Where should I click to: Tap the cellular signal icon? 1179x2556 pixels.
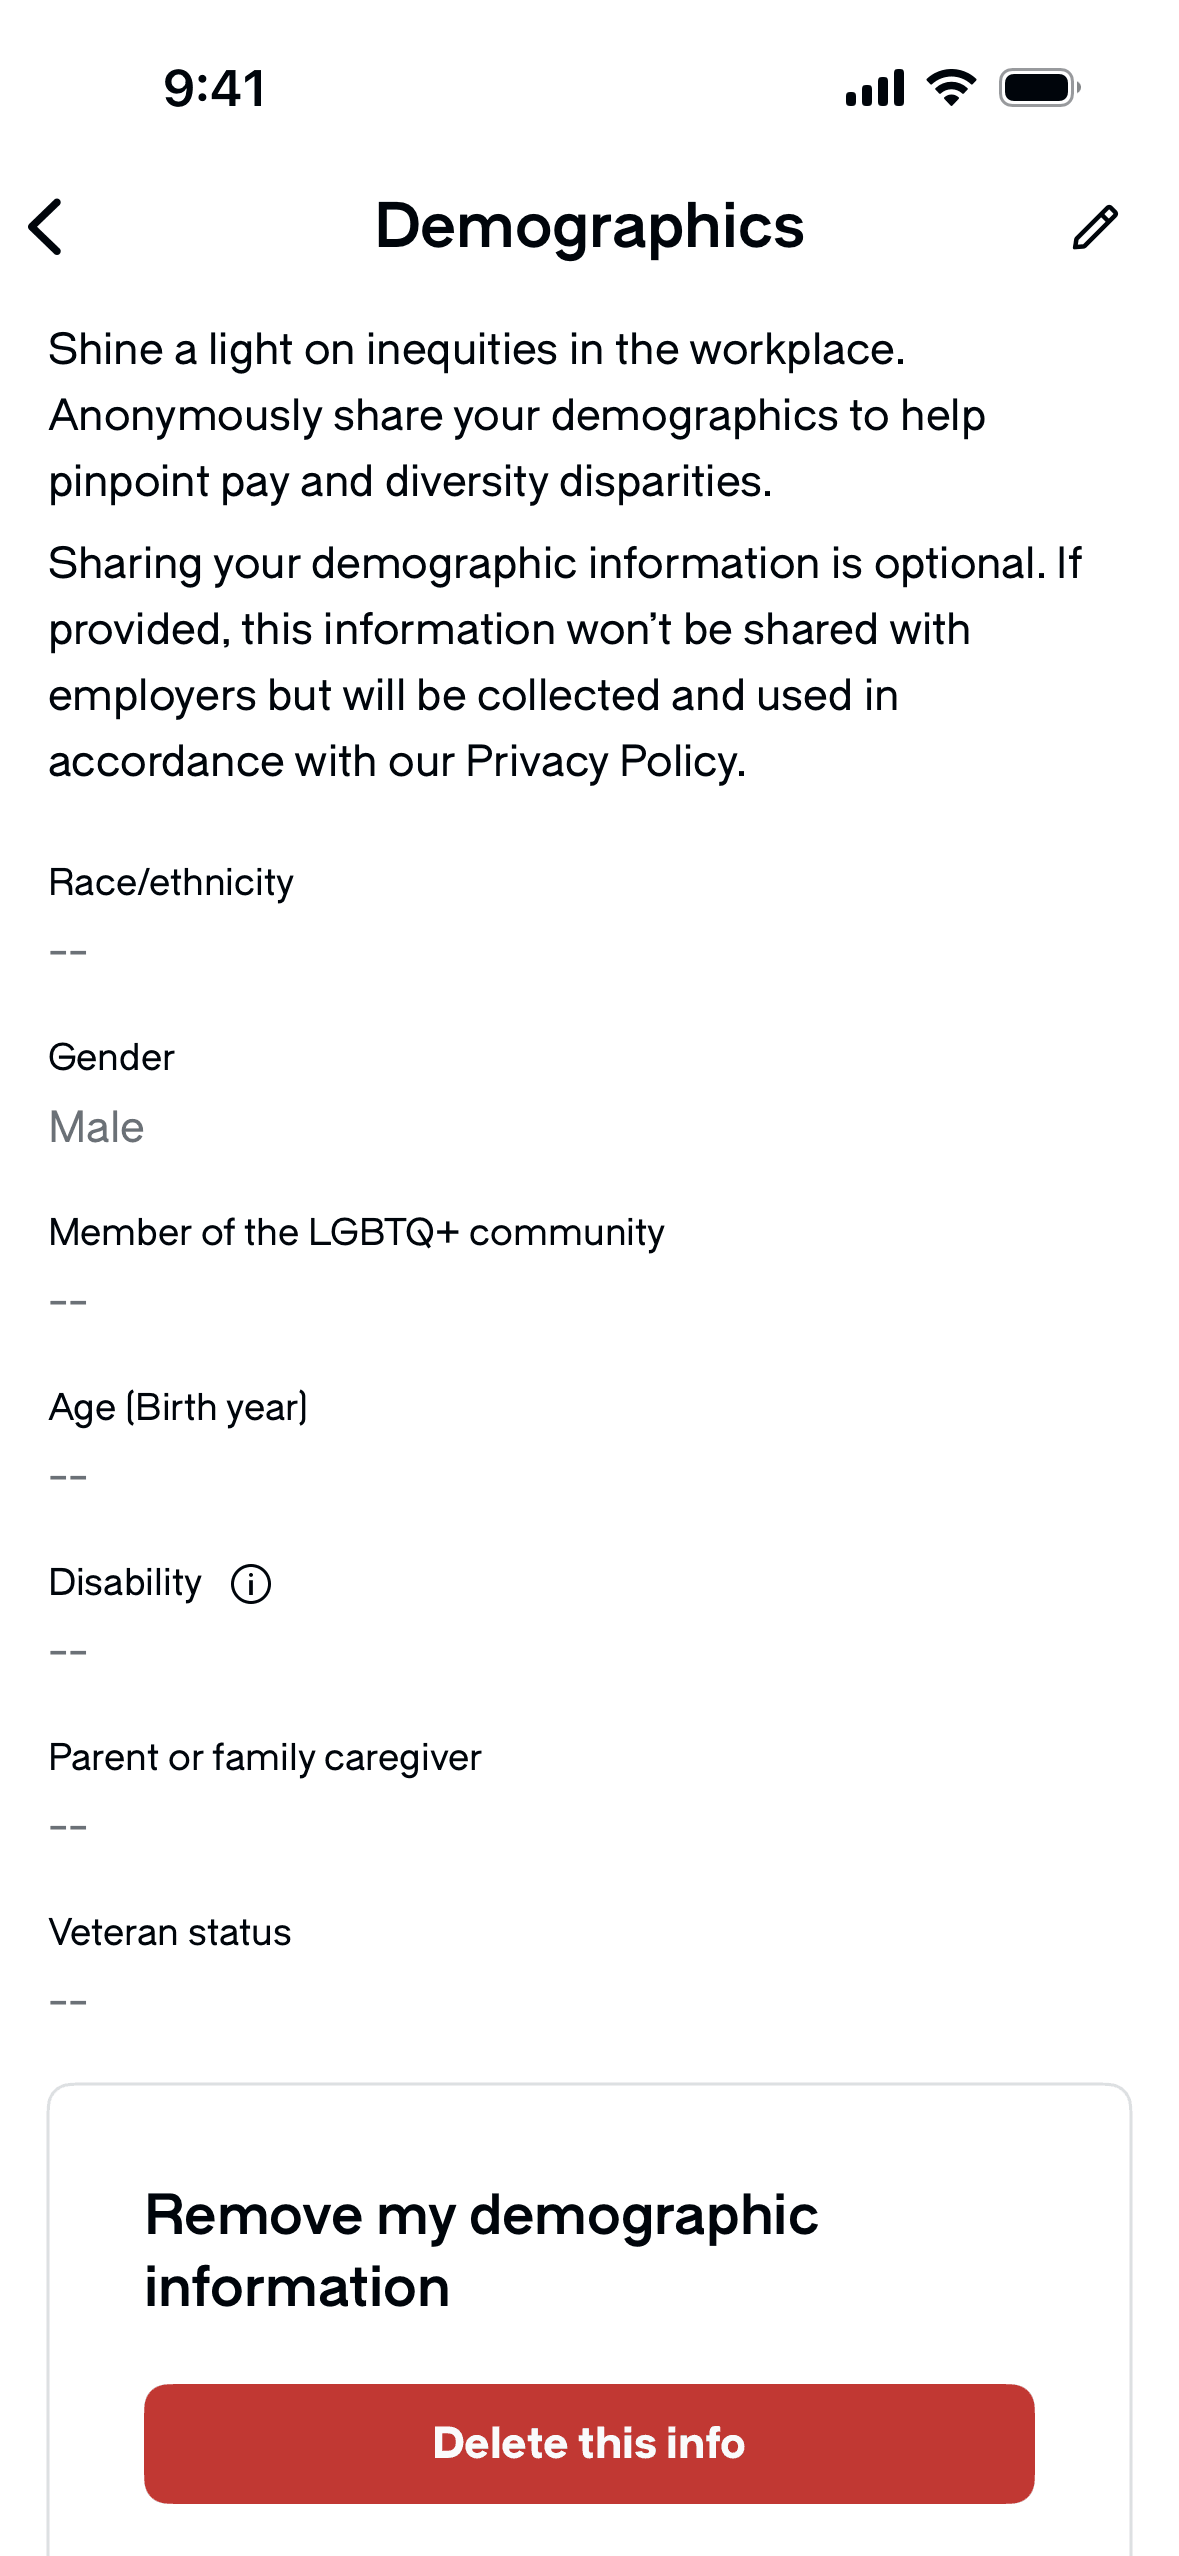point(875,88)
